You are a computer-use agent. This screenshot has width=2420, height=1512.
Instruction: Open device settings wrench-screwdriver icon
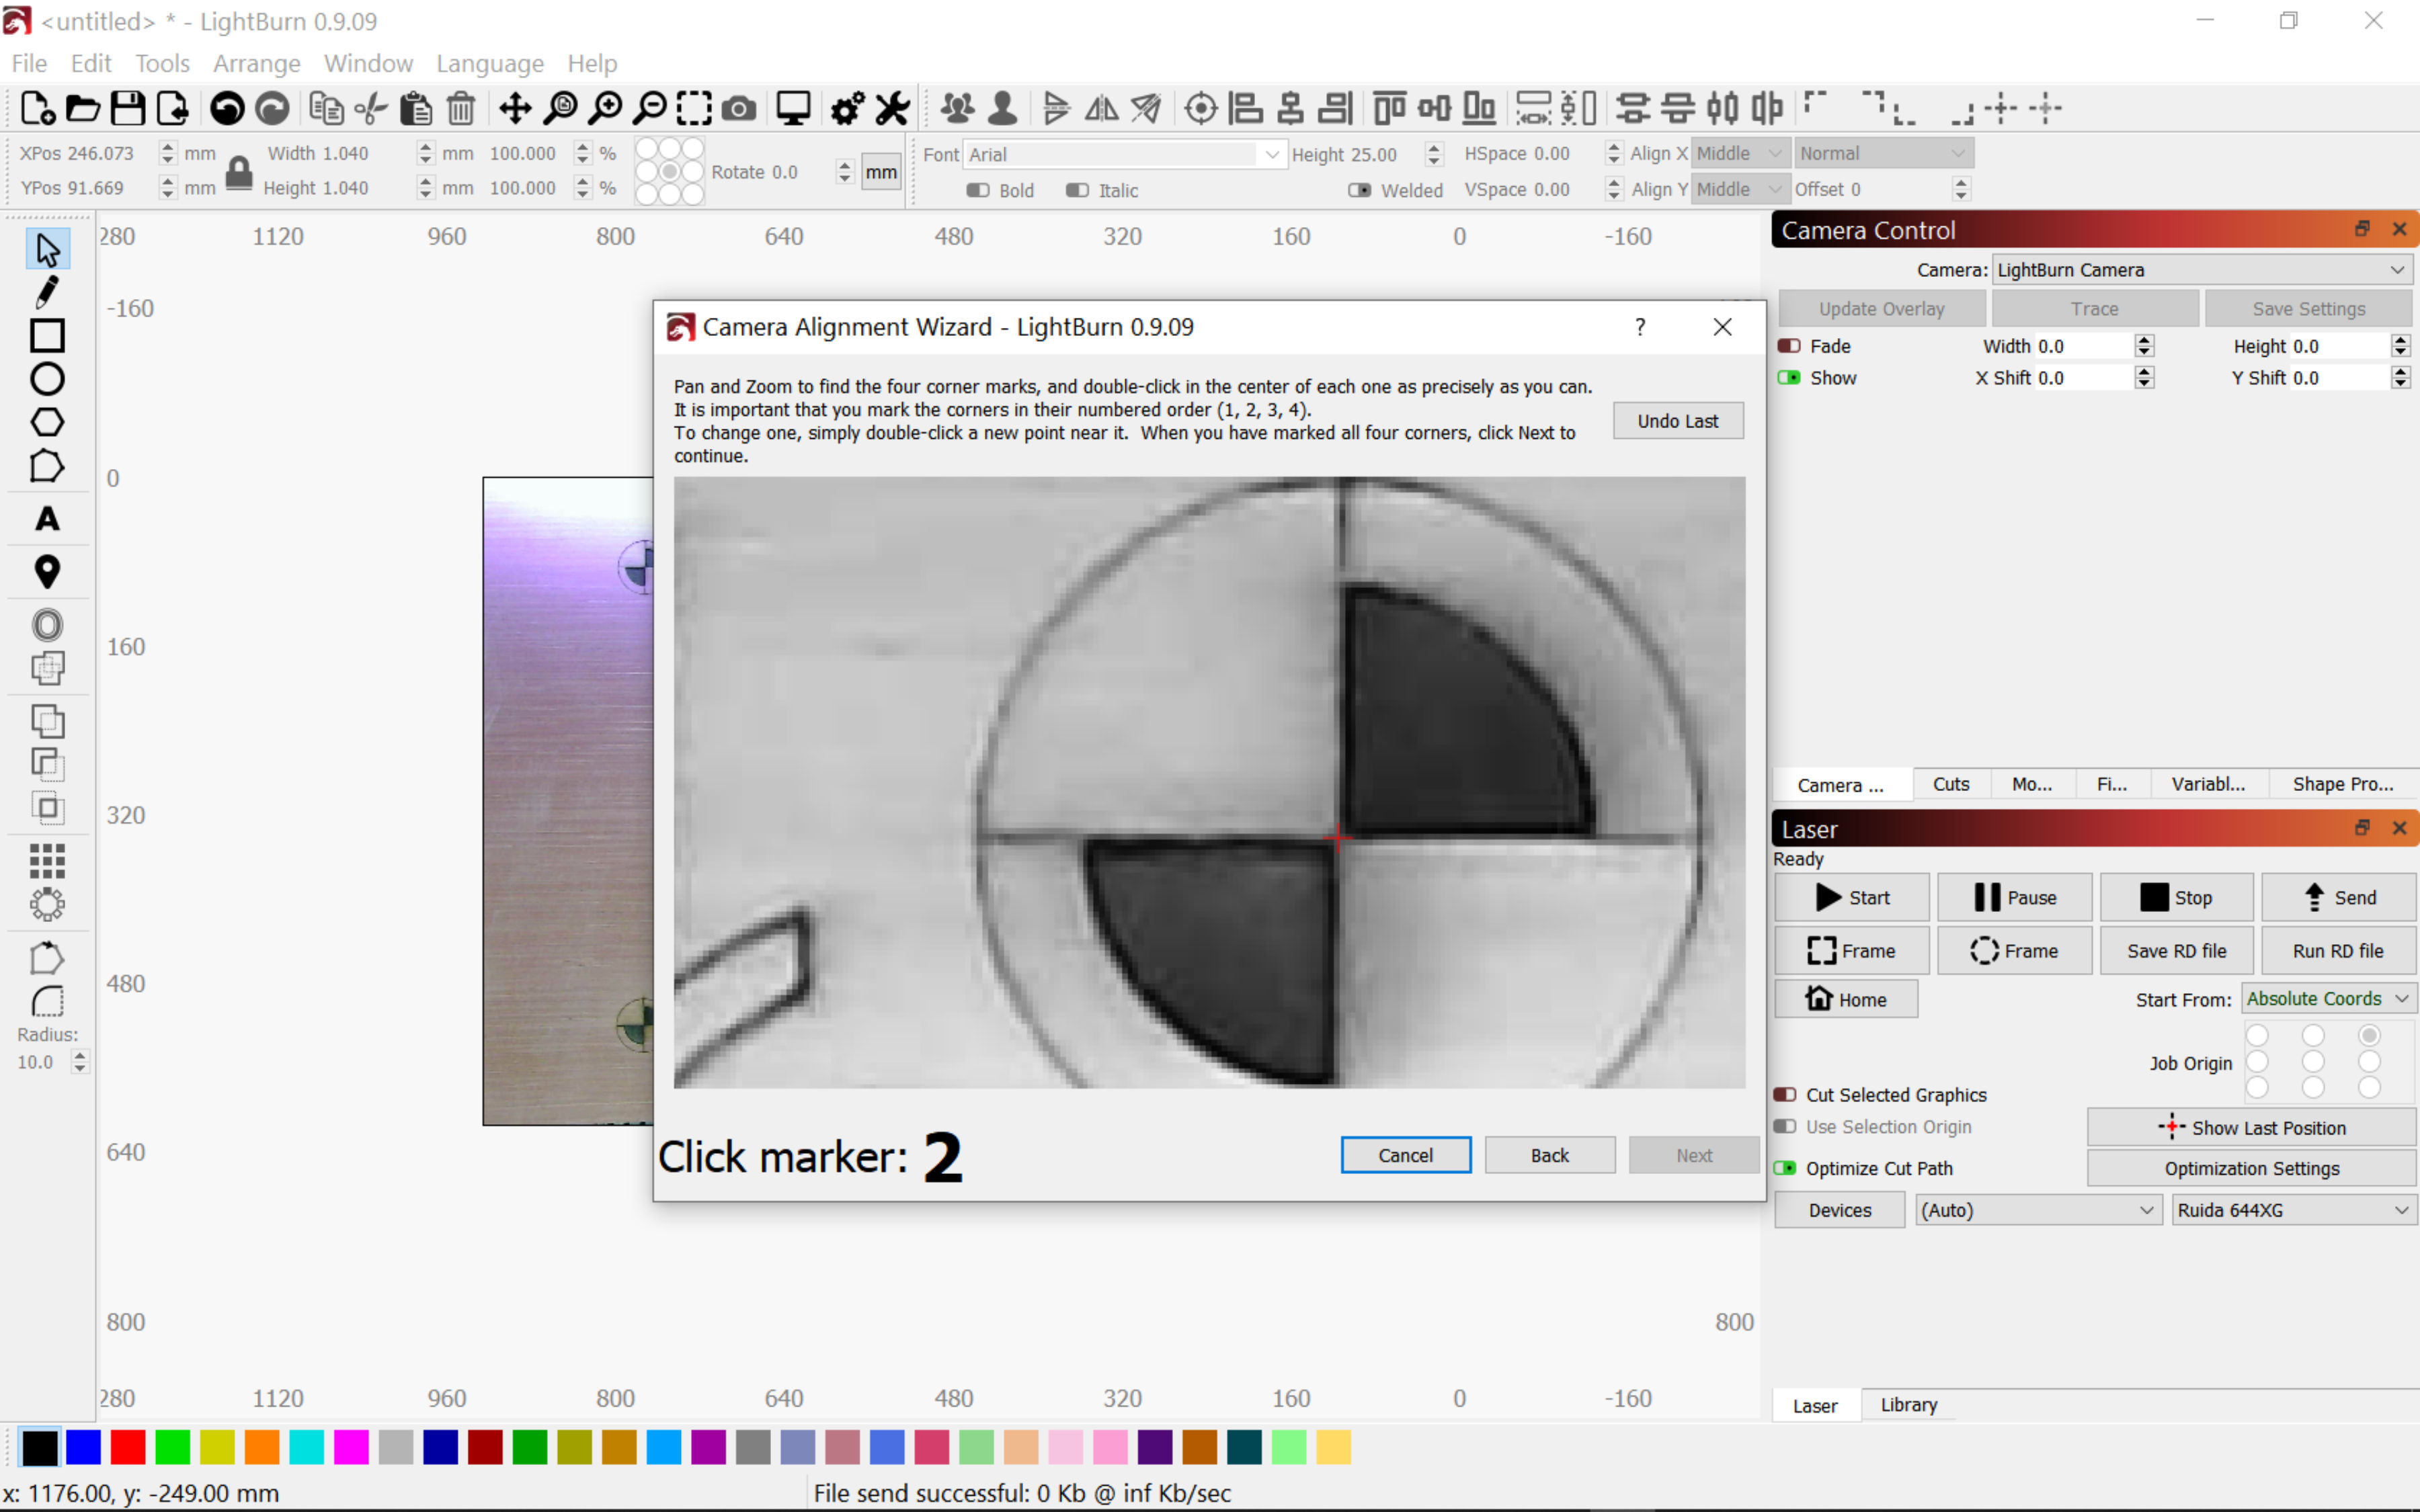(892, 108)
